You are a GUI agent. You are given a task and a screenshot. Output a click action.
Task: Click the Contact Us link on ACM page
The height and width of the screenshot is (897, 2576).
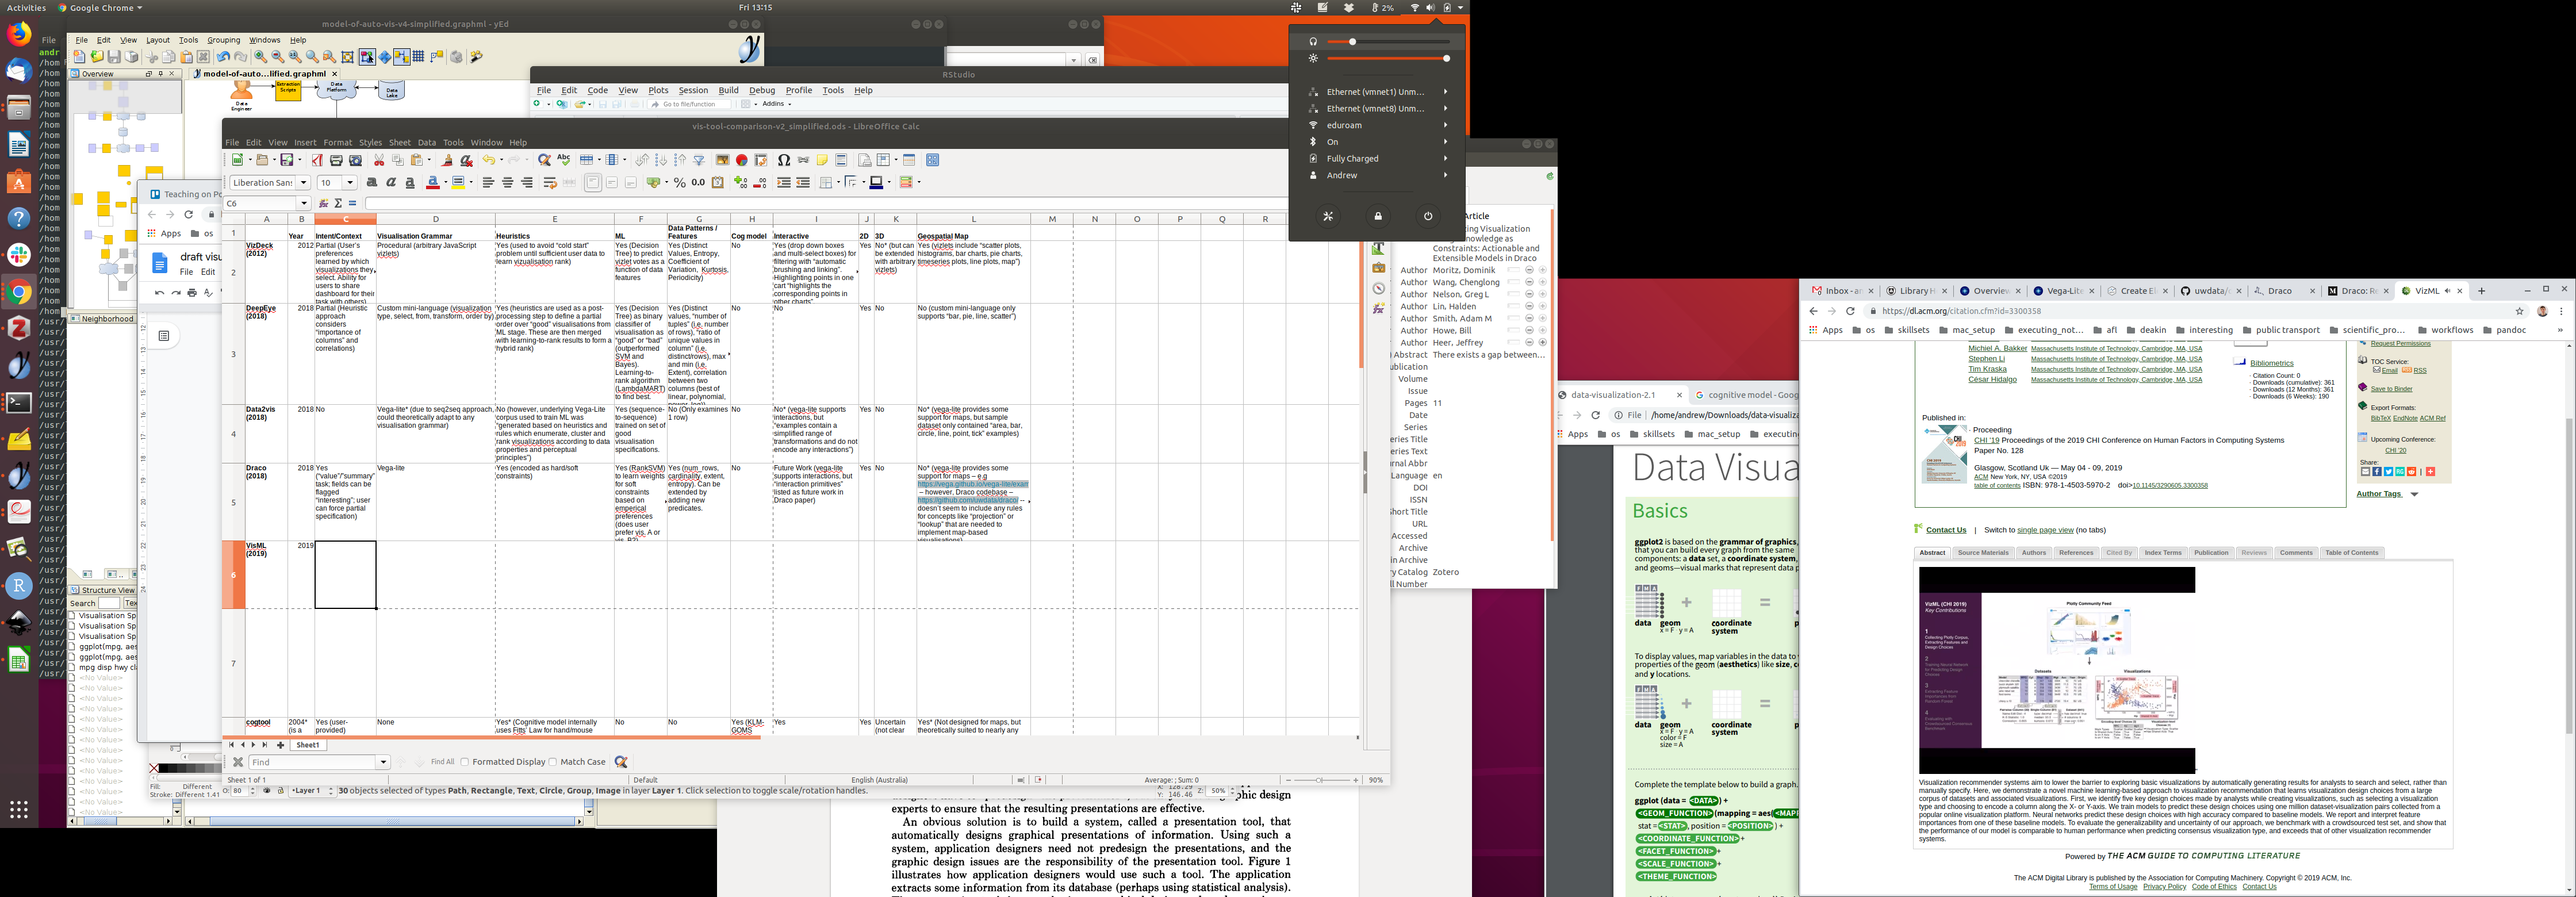[x=1945, y=530]
